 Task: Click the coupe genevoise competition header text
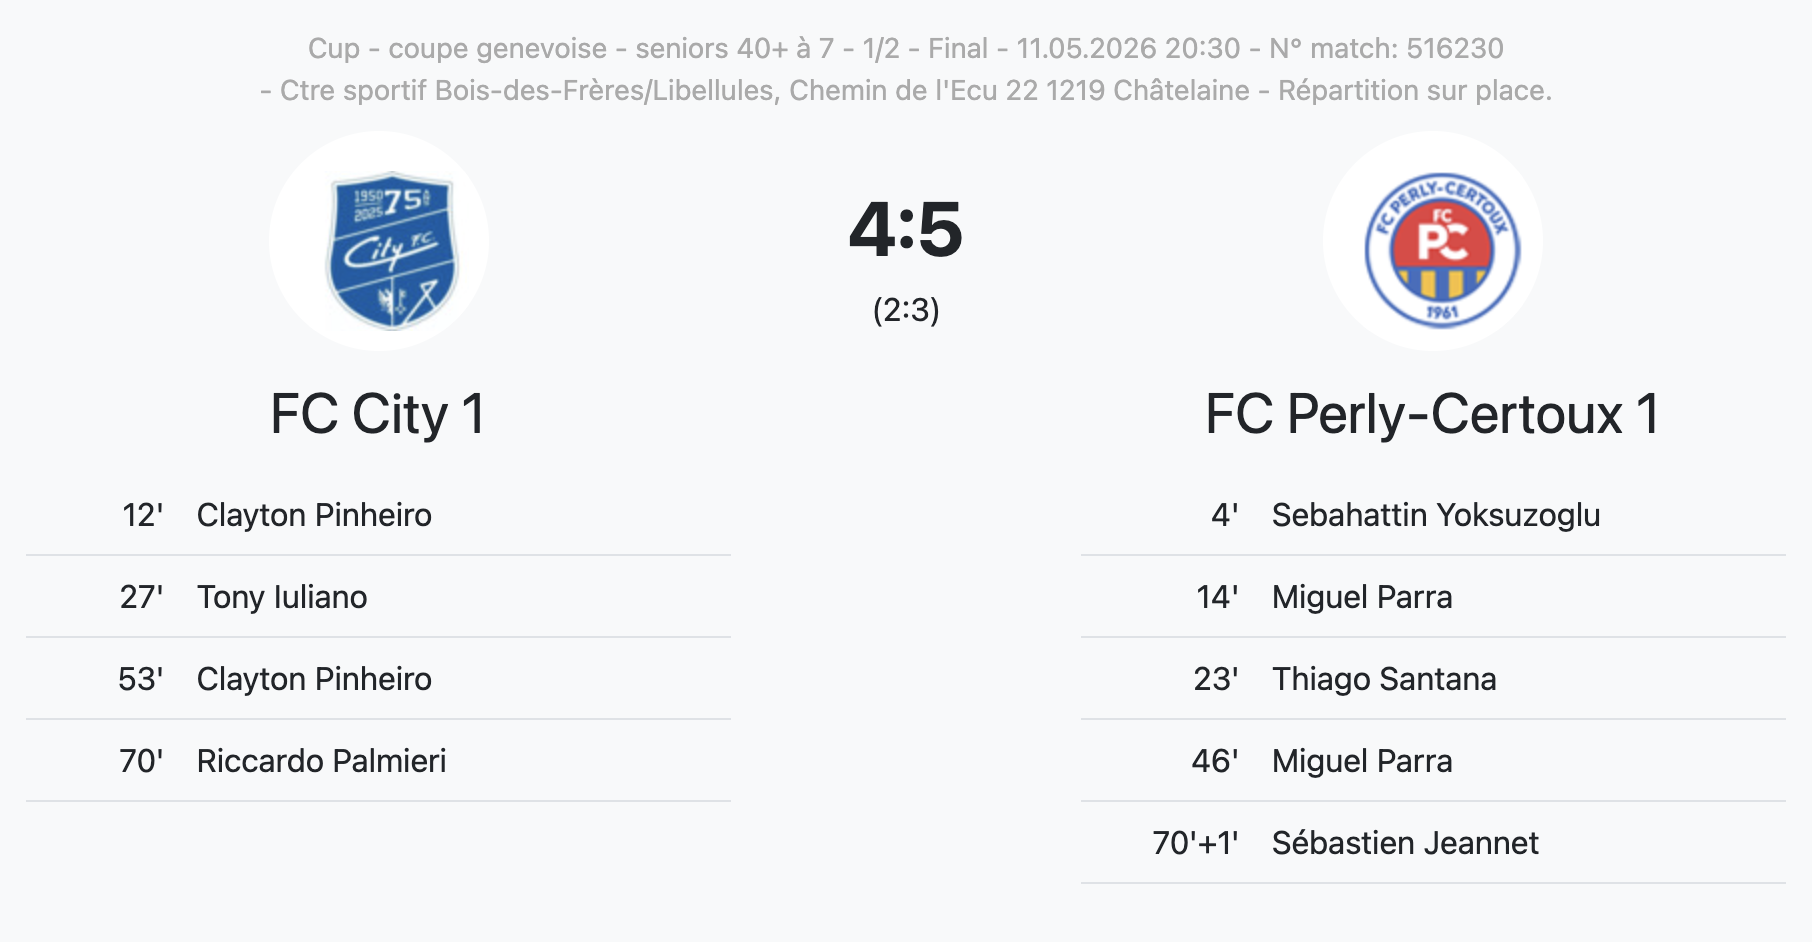click(498, 48)
